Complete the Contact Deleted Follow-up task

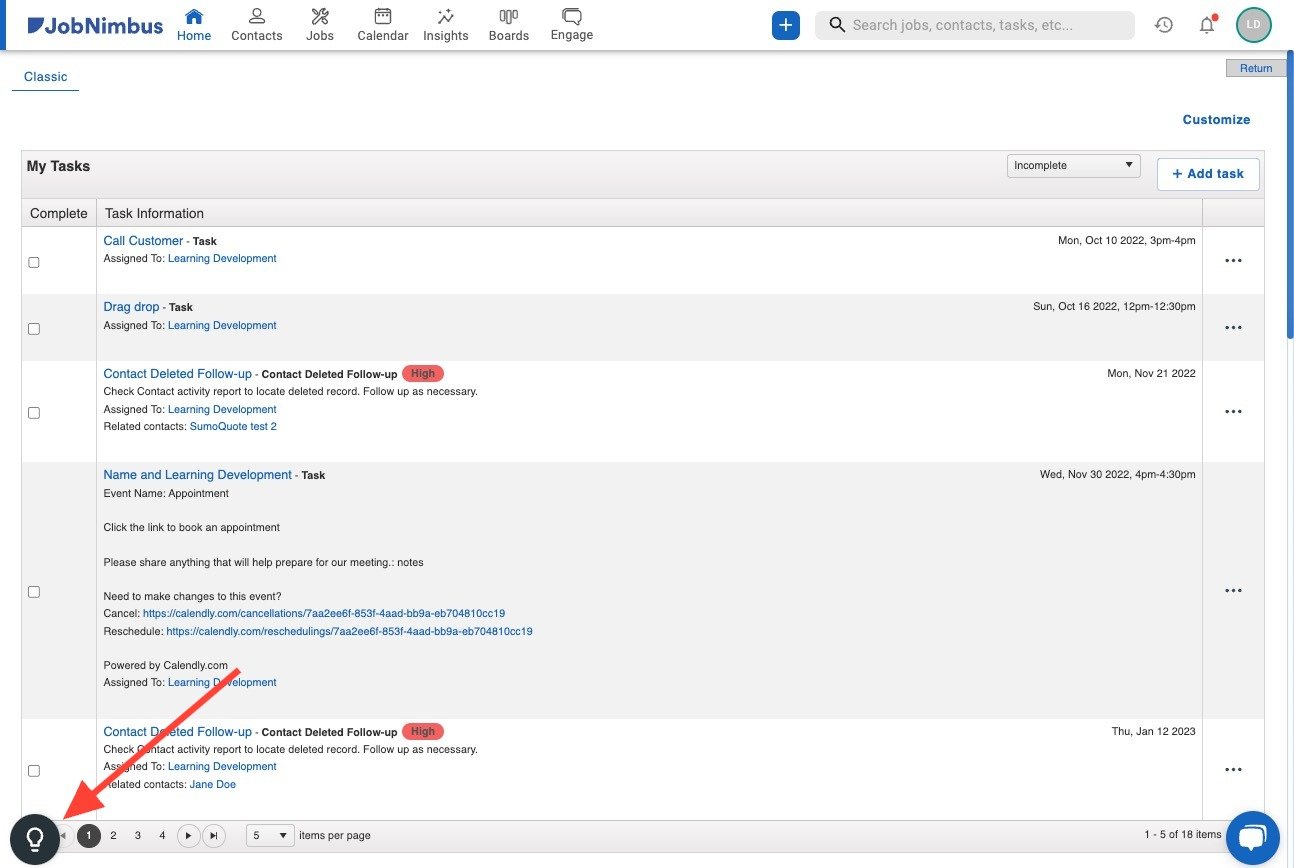(33, 412)
